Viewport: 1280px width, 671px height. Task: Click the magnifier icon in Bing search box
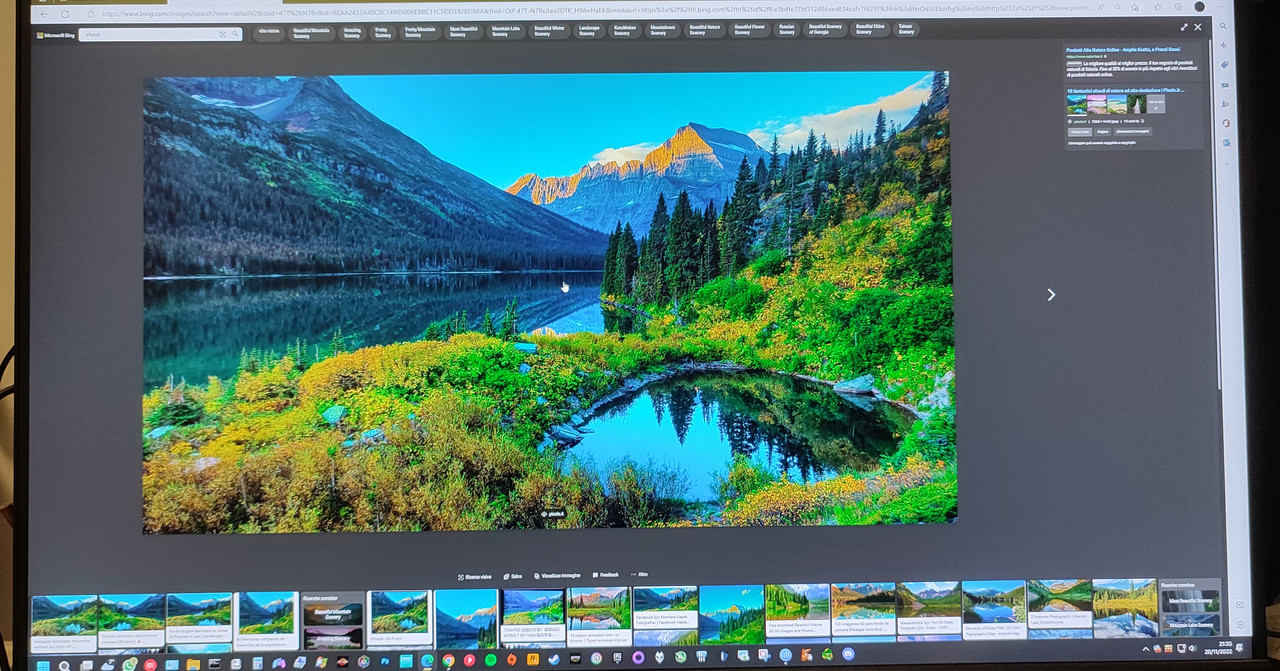(235, 34)
